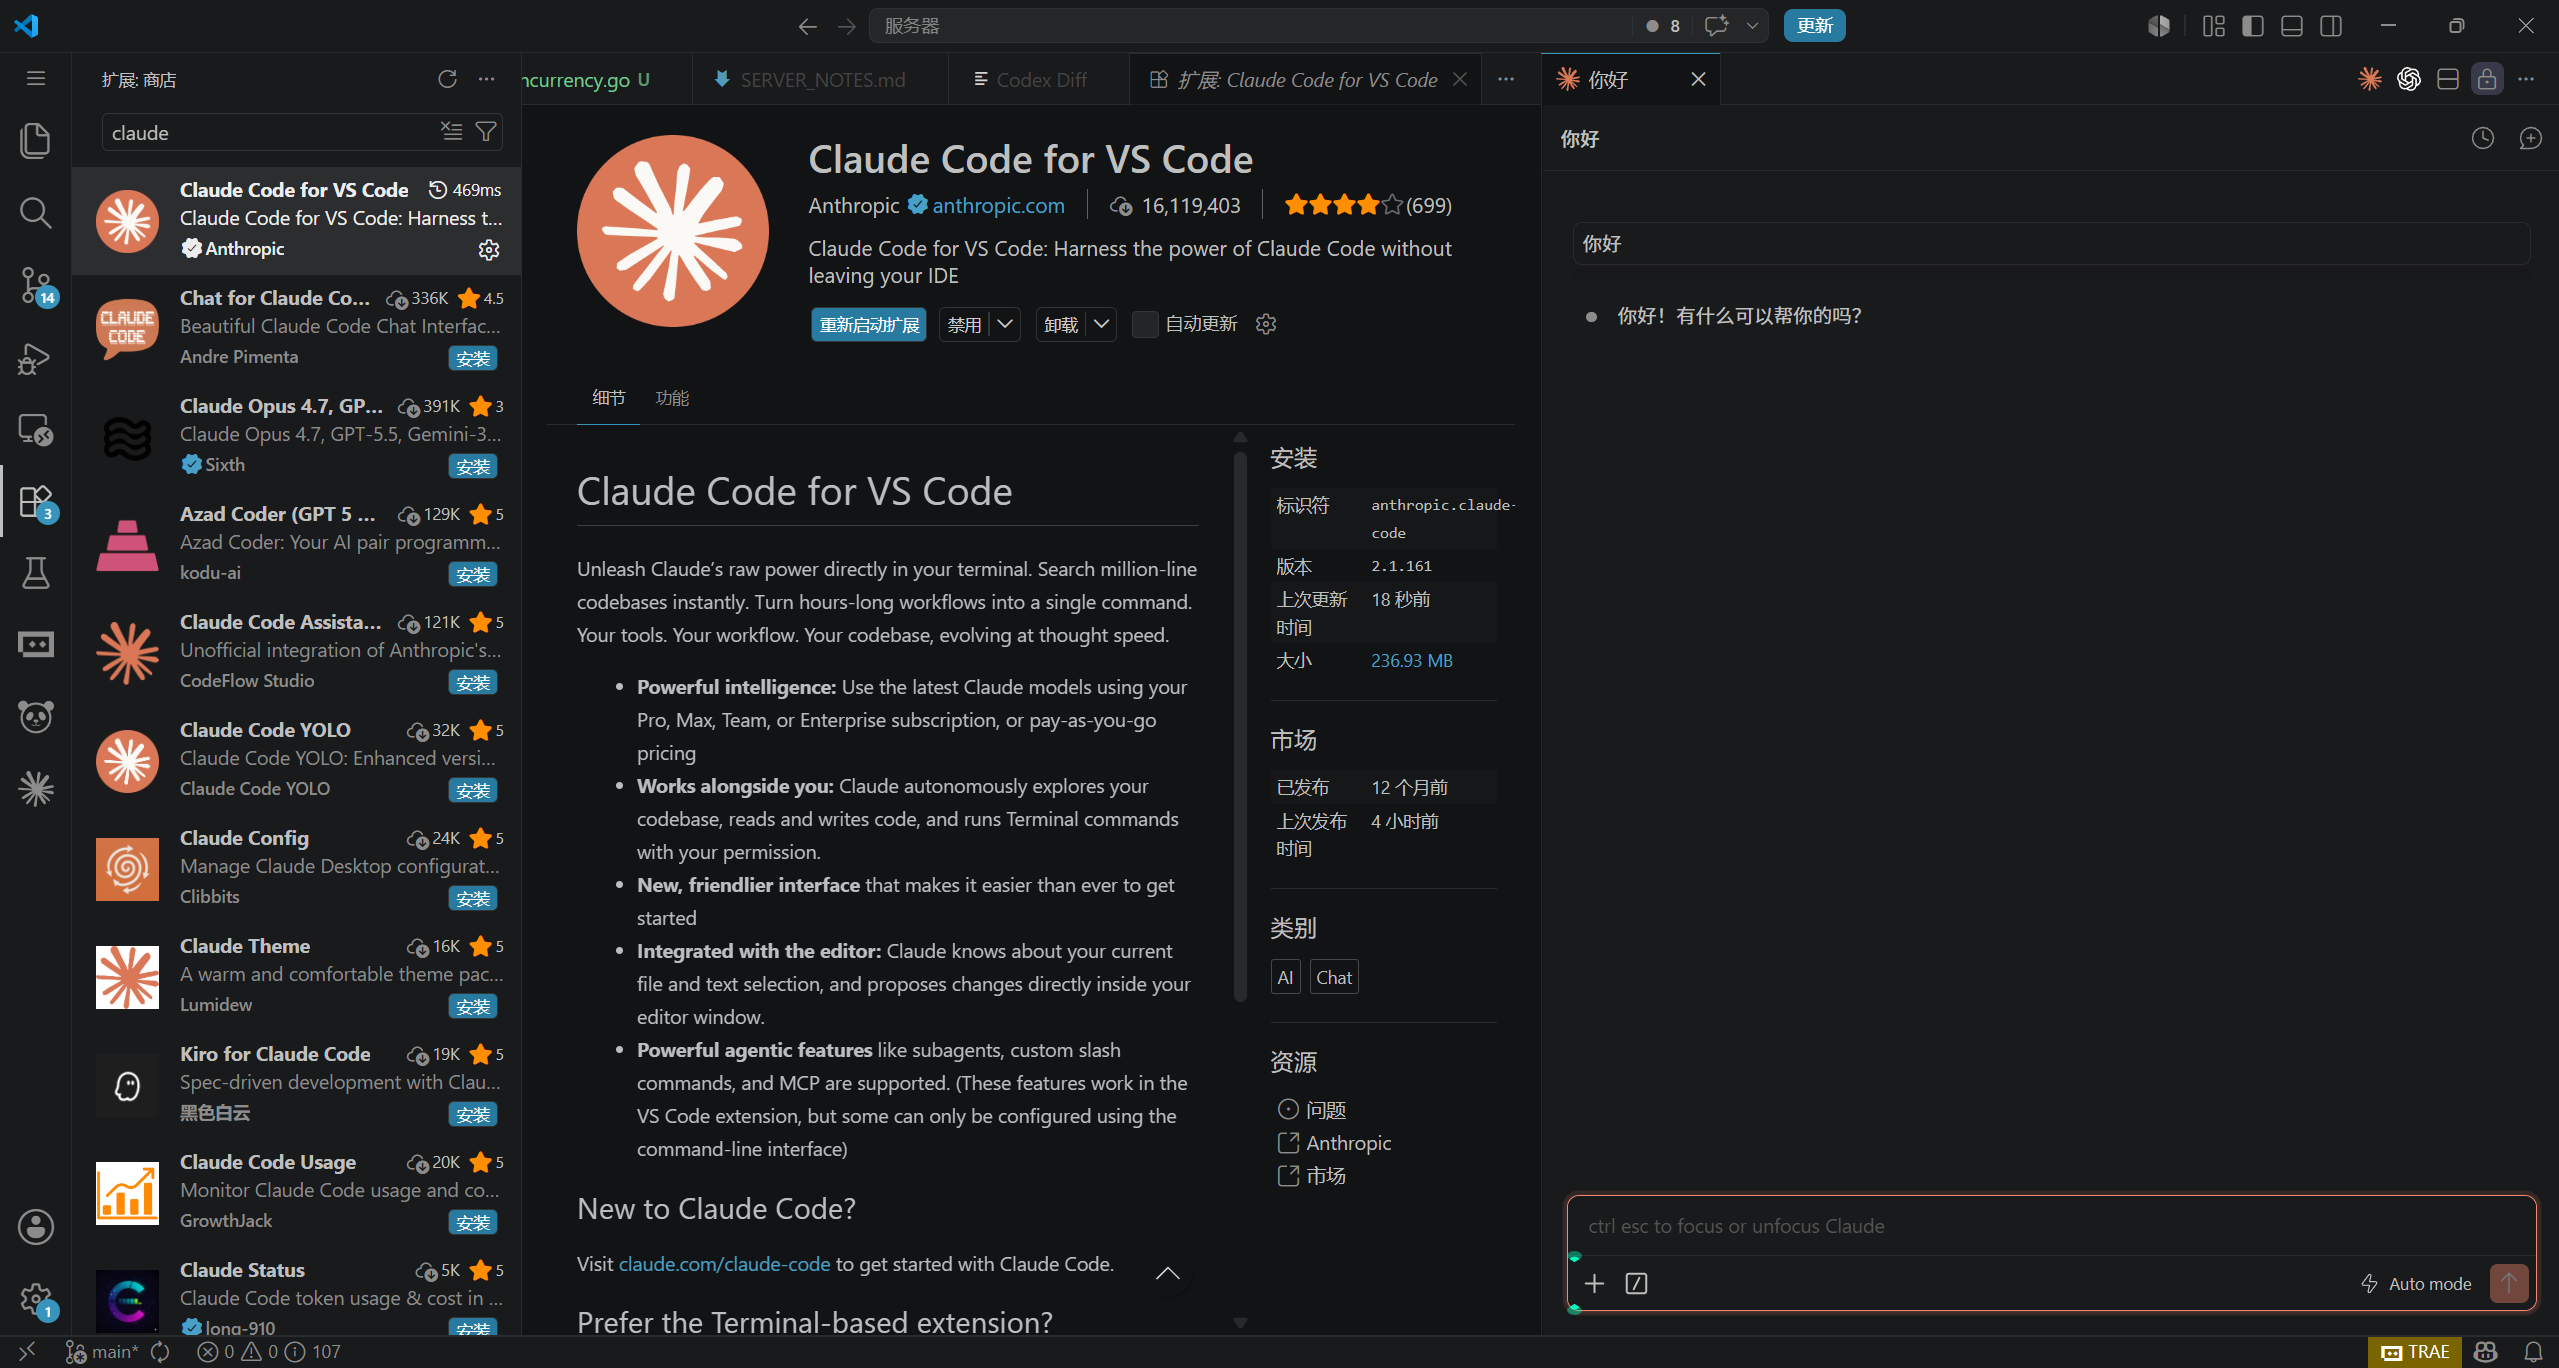The width and height of the screenshot is (2559, 1368).
Task: Show past conversations history clock
Action: coord(2483,138)
